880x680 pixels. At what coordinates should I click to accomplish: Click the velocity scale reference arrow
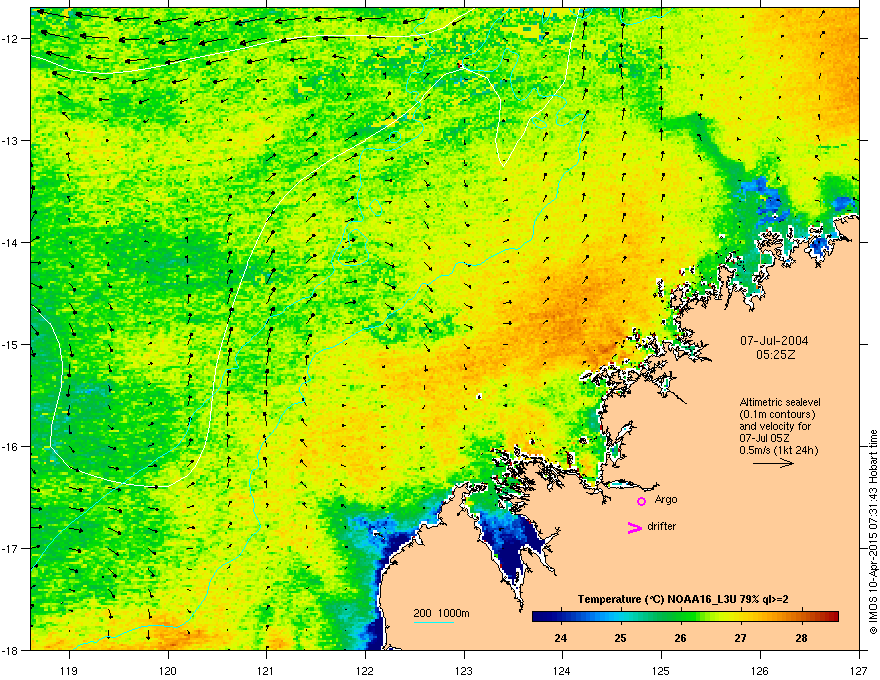(x=773, y=463)
